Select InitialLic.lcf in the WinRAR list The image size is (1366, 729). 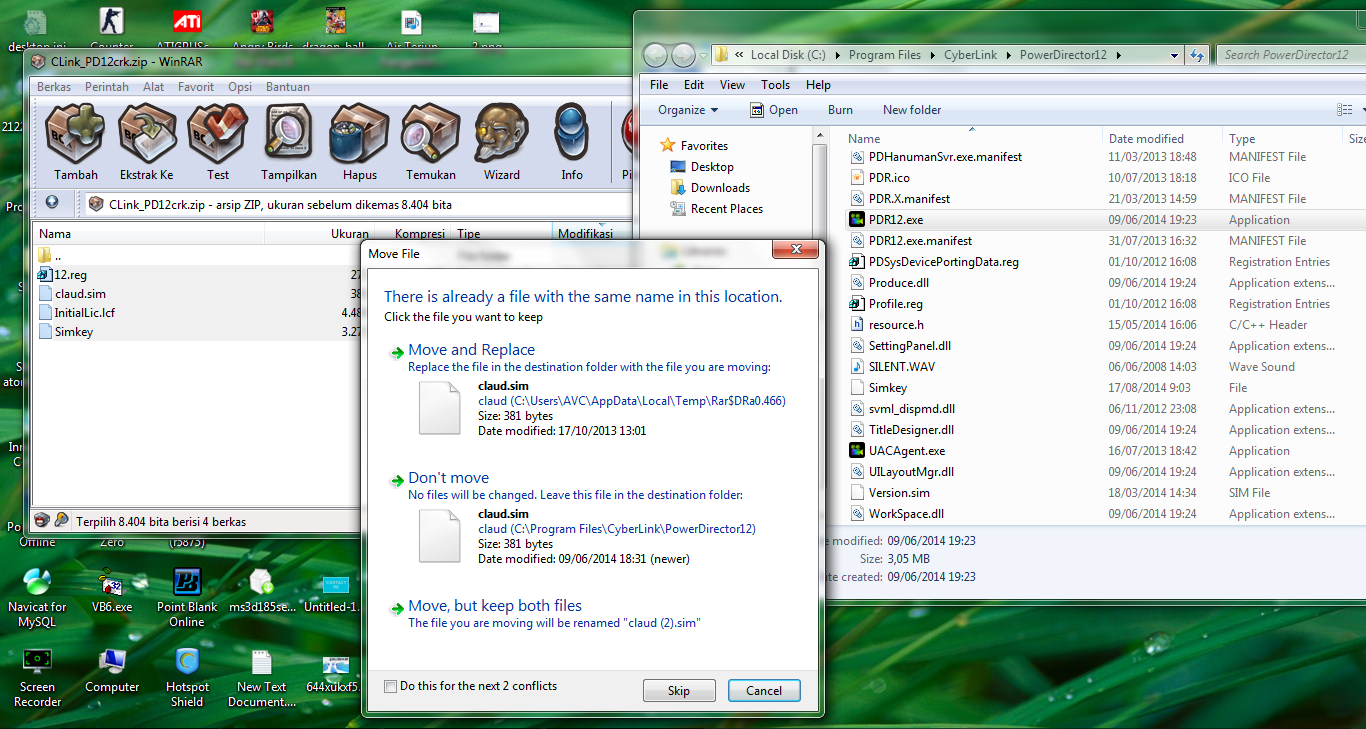[77, 313]
